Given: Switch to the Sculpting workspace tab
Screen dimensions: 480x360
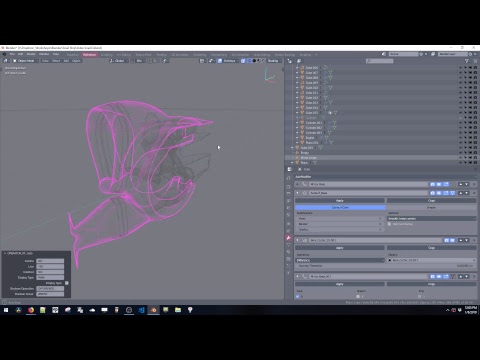Looking at the screenshot, I should [106, 55].
